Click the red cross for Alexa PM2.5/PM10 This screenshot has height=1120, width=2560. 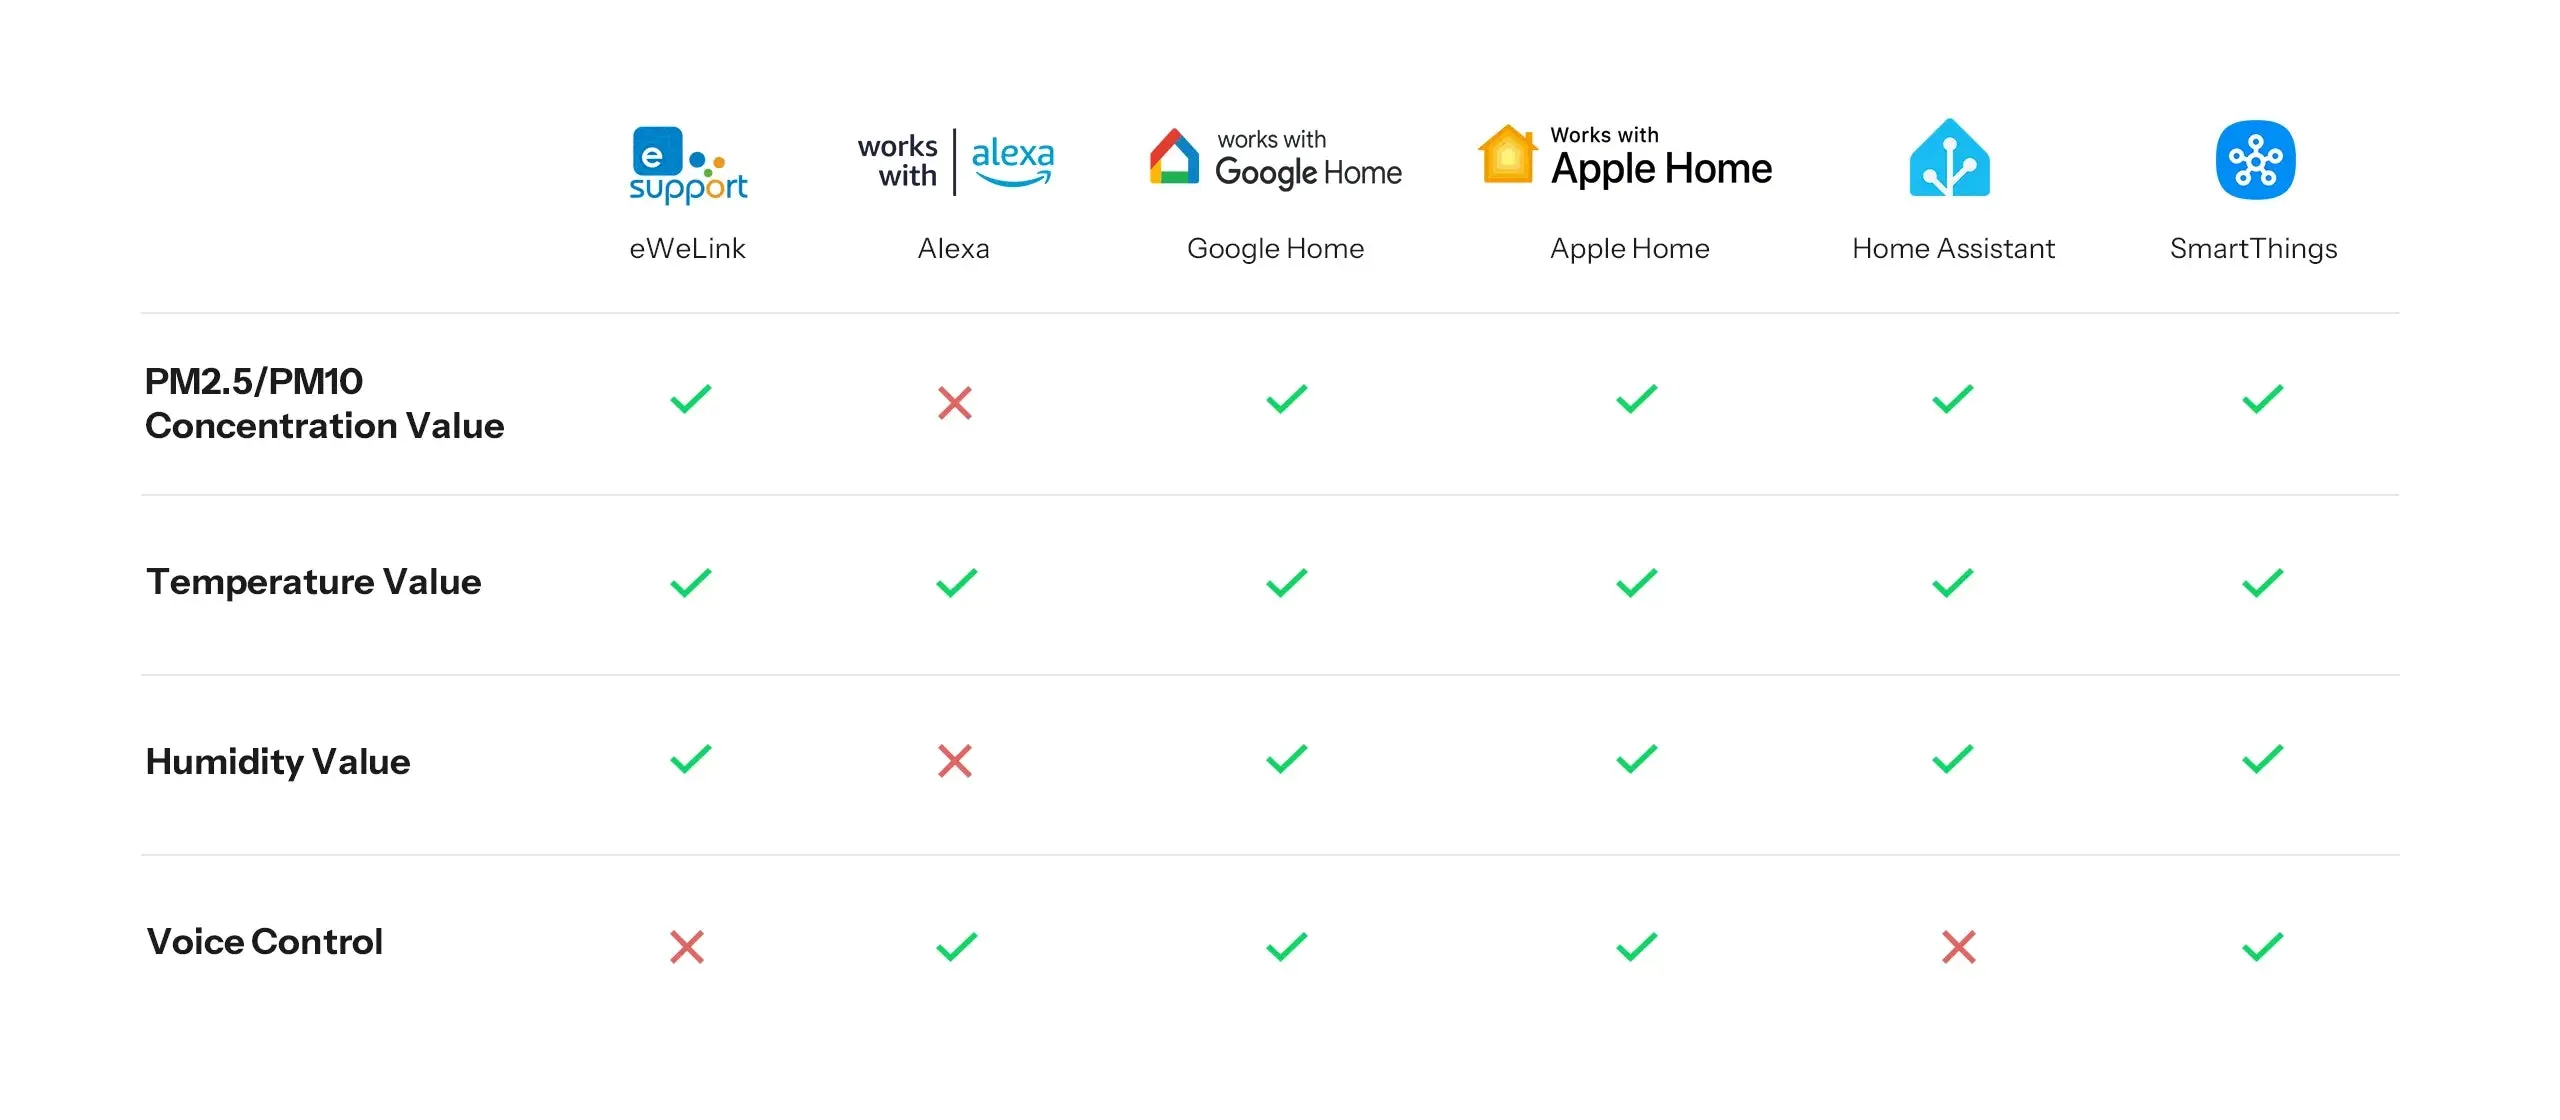[x=955, y=403]
